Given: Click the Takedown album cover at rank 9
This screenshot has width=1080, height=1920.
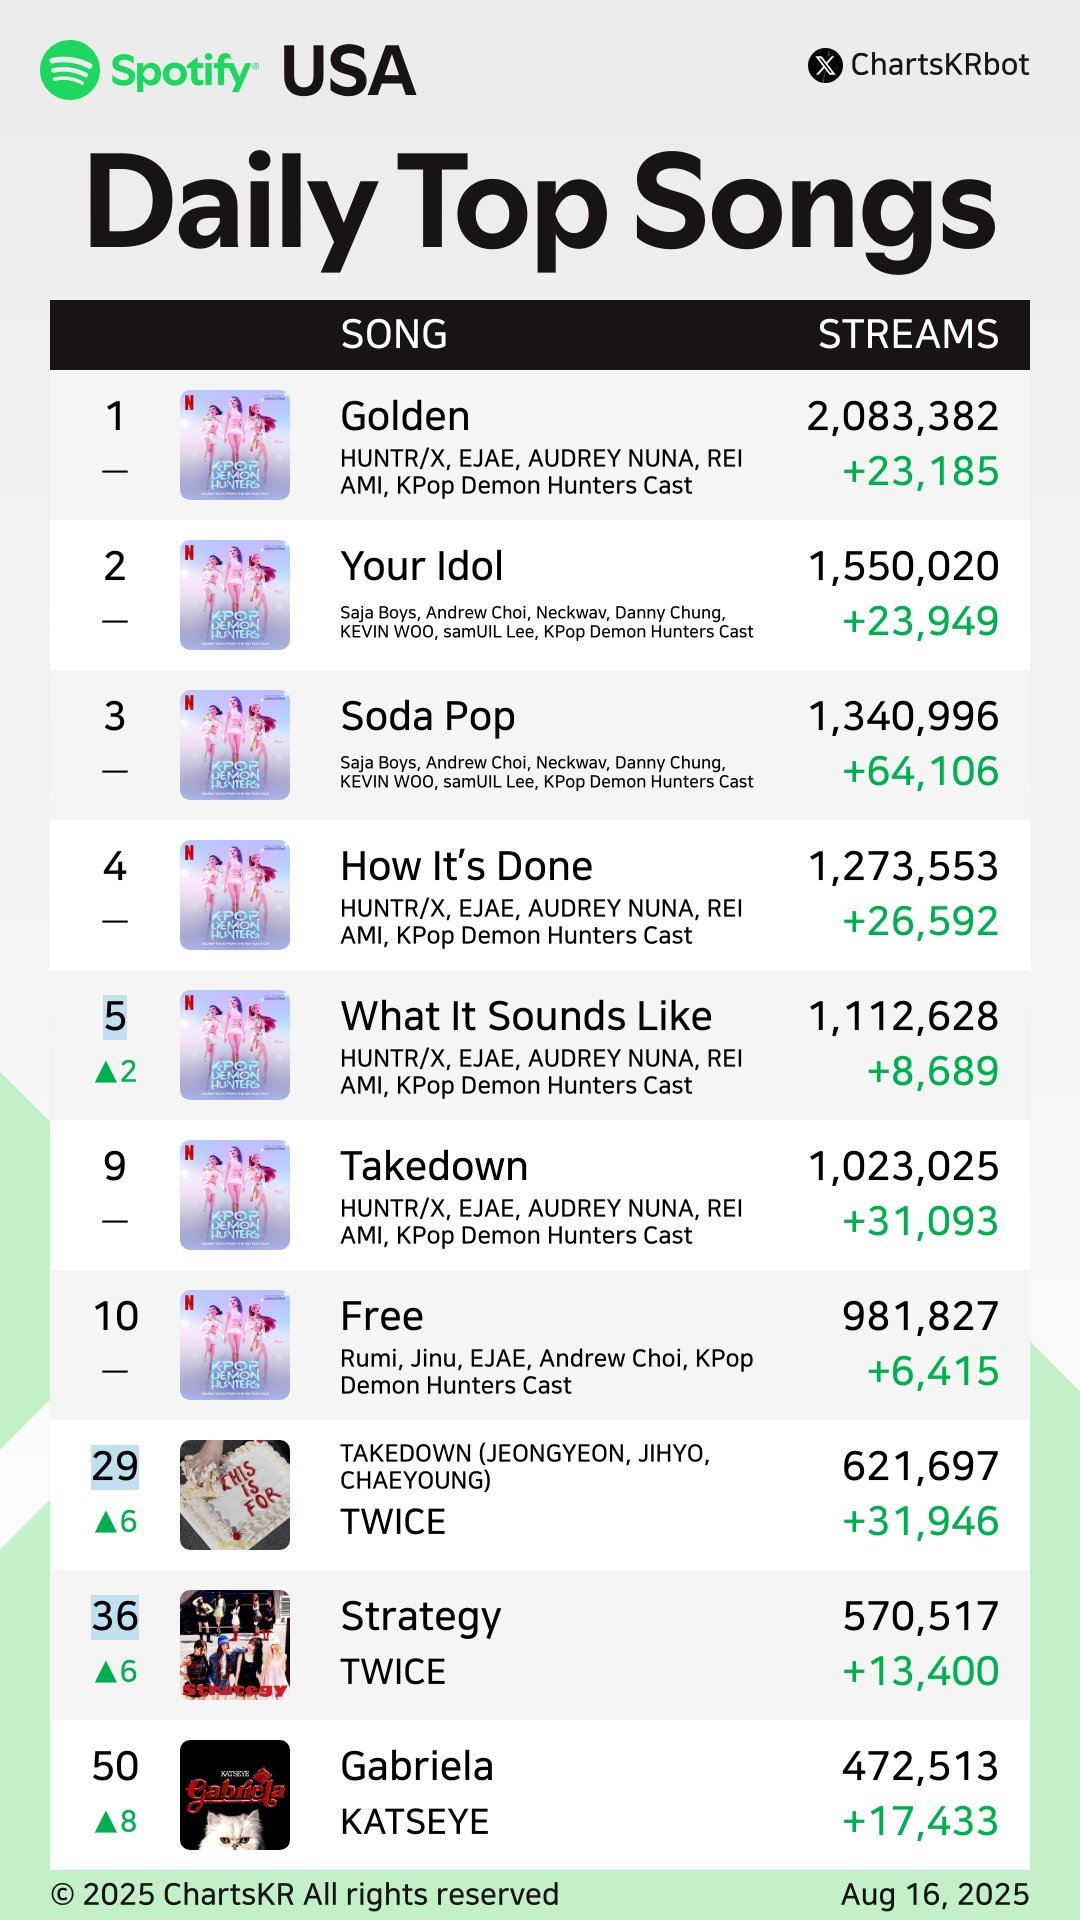Looking at the screenshot, I should click(235, 1195).
